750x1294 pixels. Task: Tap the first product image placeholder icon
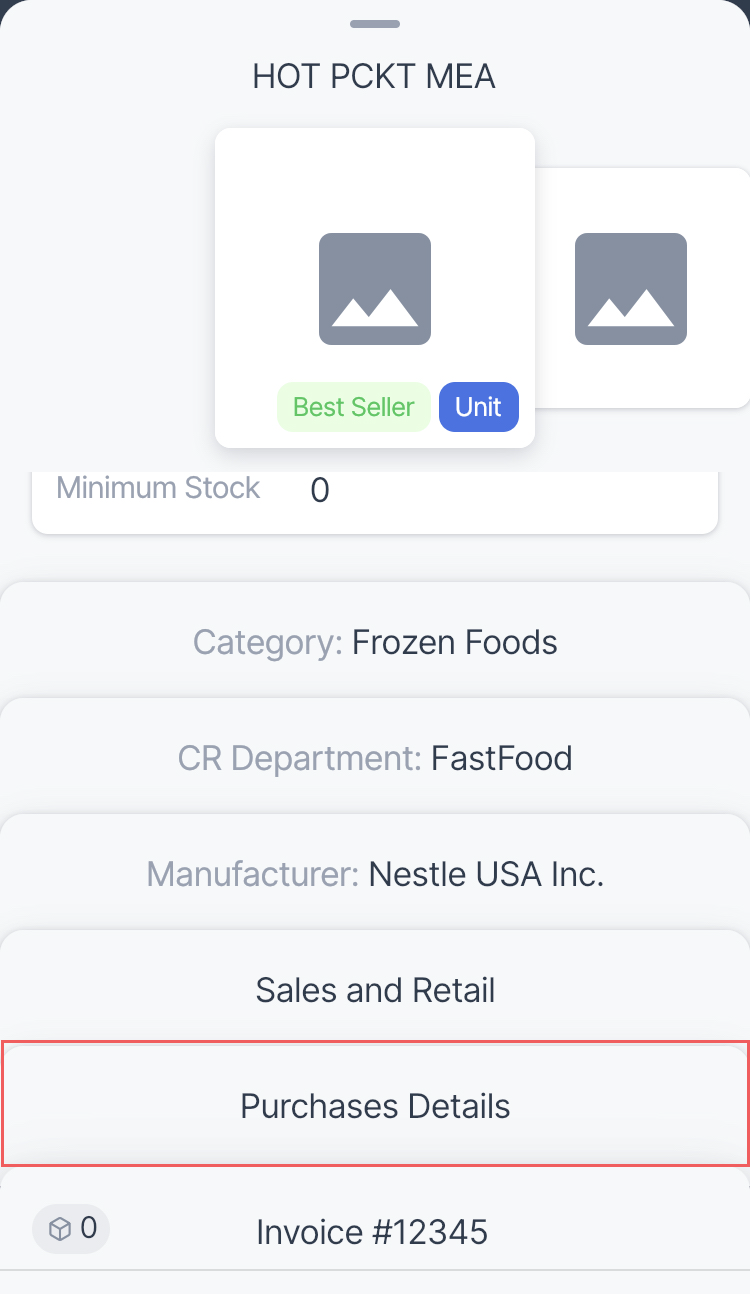(375, 289)
